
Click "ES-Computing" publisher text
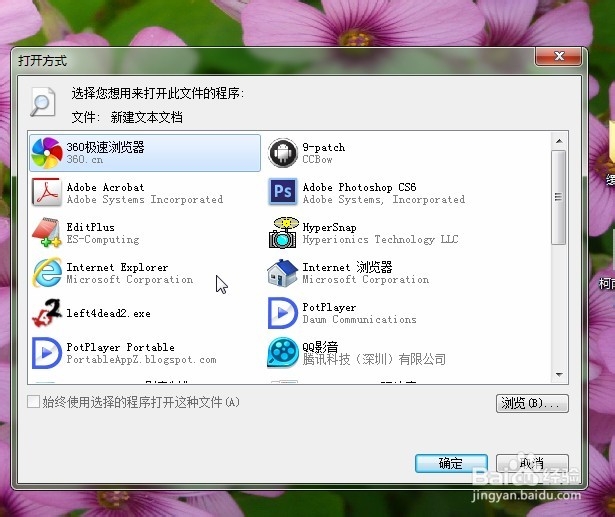(103, 239)
